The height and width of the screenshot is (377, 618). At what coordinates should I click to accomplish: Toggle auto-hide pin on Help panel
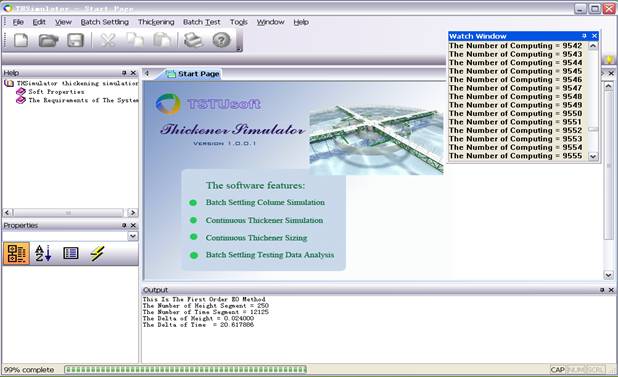click(124, 73)
